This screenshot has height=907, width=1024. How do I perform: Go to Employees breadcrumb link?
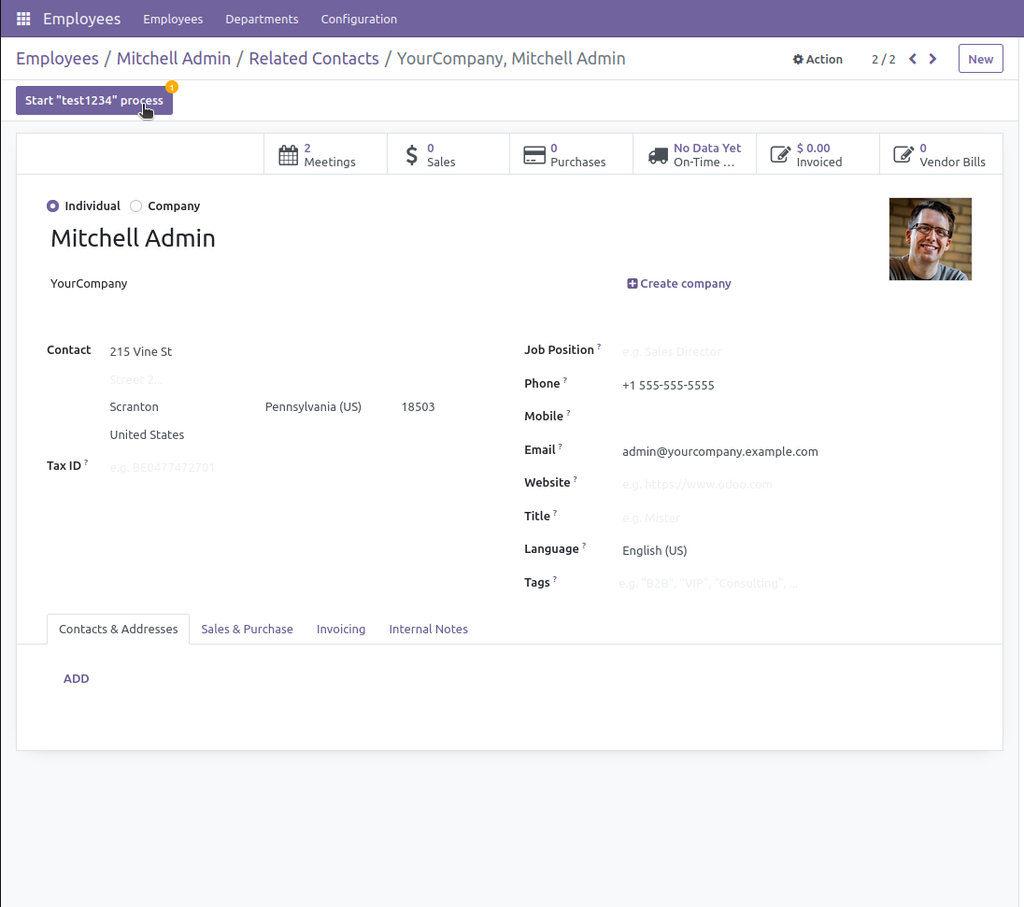pos(57,58)
